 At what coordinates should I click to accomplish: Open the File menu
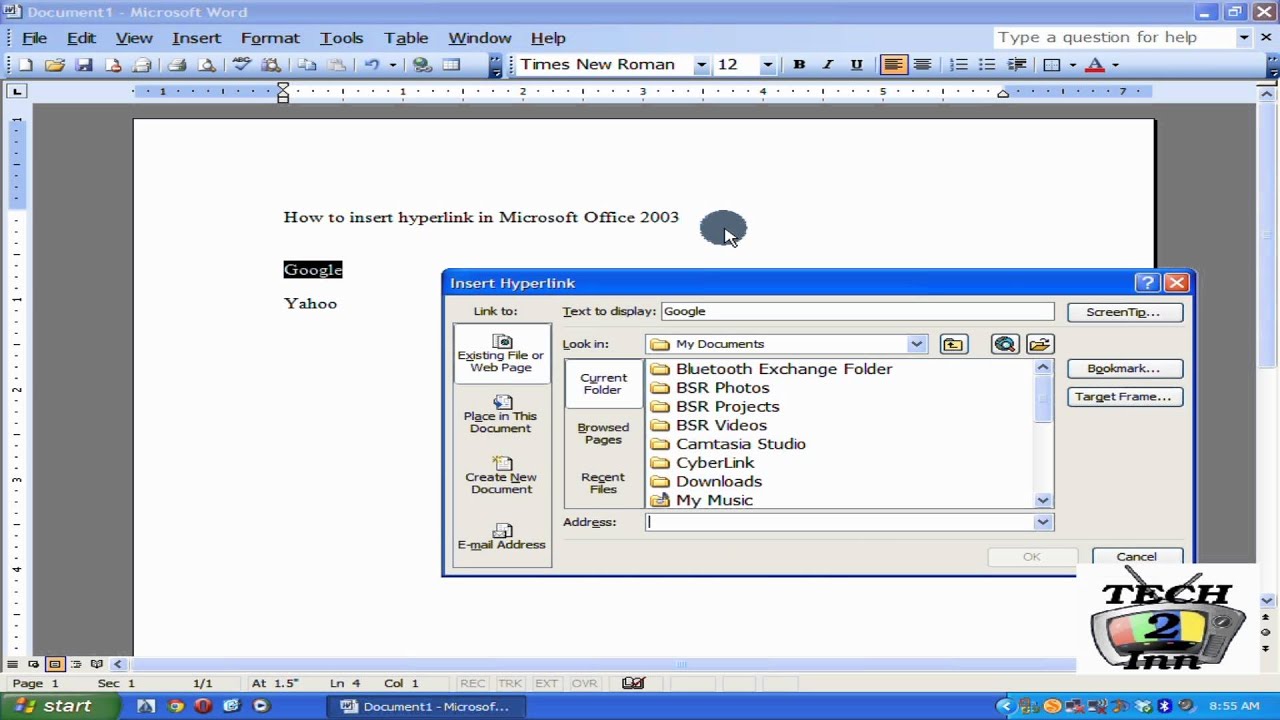pos(34,38)
